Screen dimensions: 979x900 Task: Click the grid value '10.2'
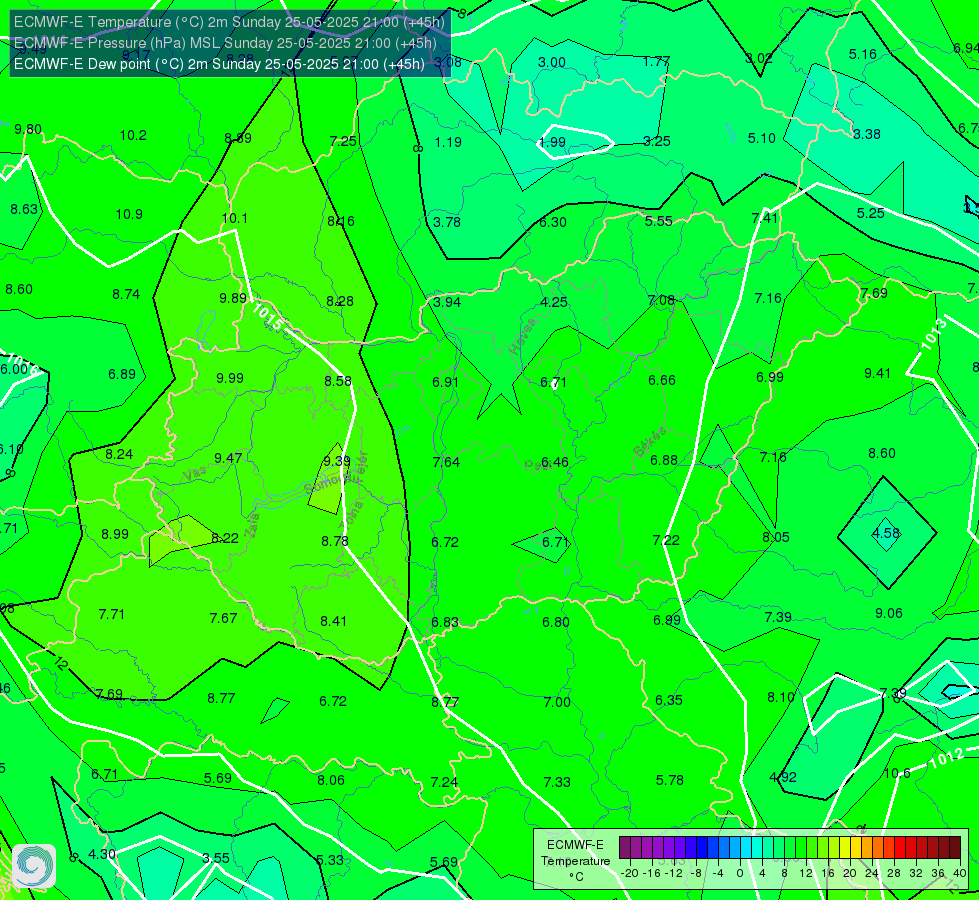click(x=133, y=135)
